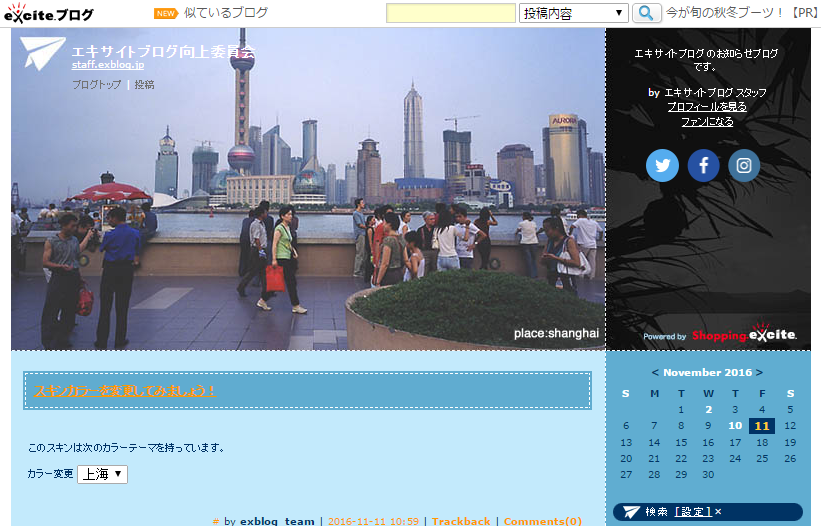This screenshot has width=821, height=526.
Task: Select highlighted calendar date 11
Action: pyautogui.click(x=762, y=426)
